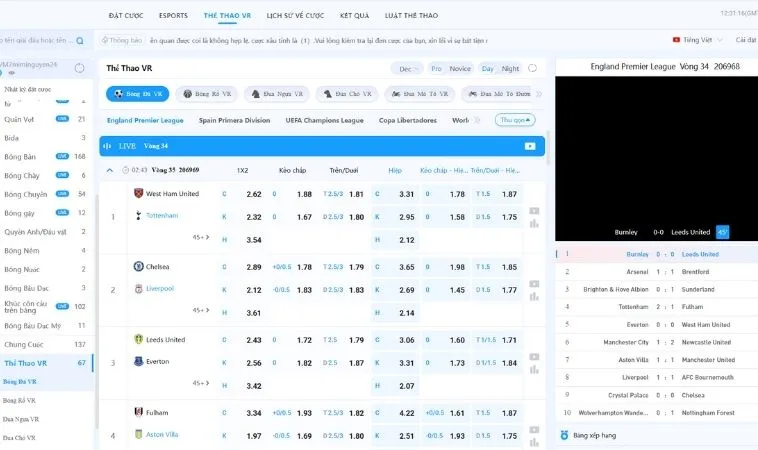Click the video icon in the LIVE bar

[x=530, y=146]
